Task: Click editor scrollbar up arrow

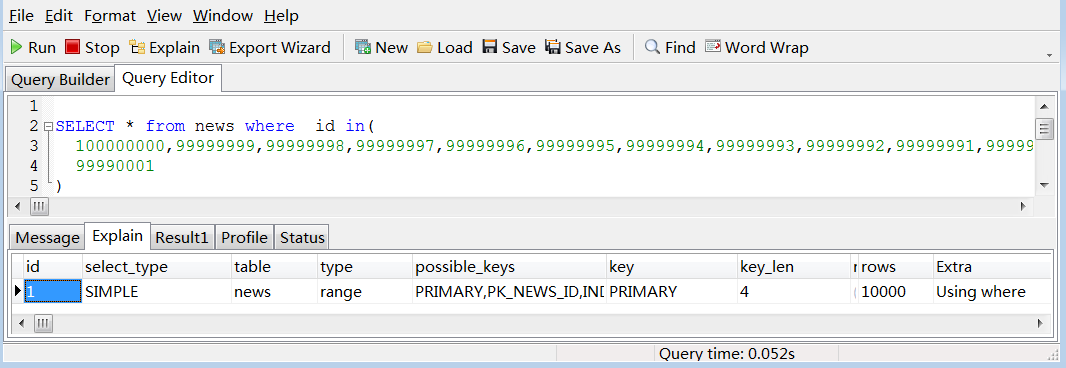Action: pyautogui.click(x=1045, y=106)
